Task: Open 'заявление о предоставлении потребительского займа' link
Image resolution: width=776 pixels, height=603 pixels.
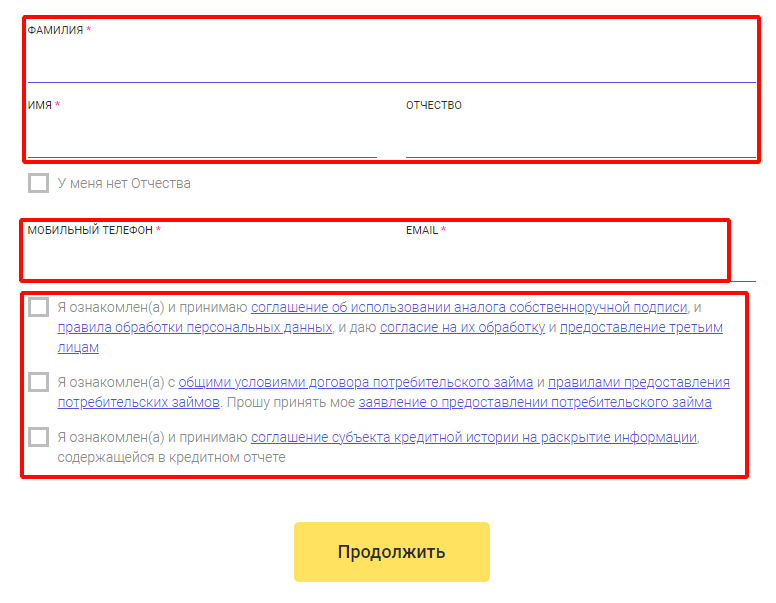Action: 535,402
